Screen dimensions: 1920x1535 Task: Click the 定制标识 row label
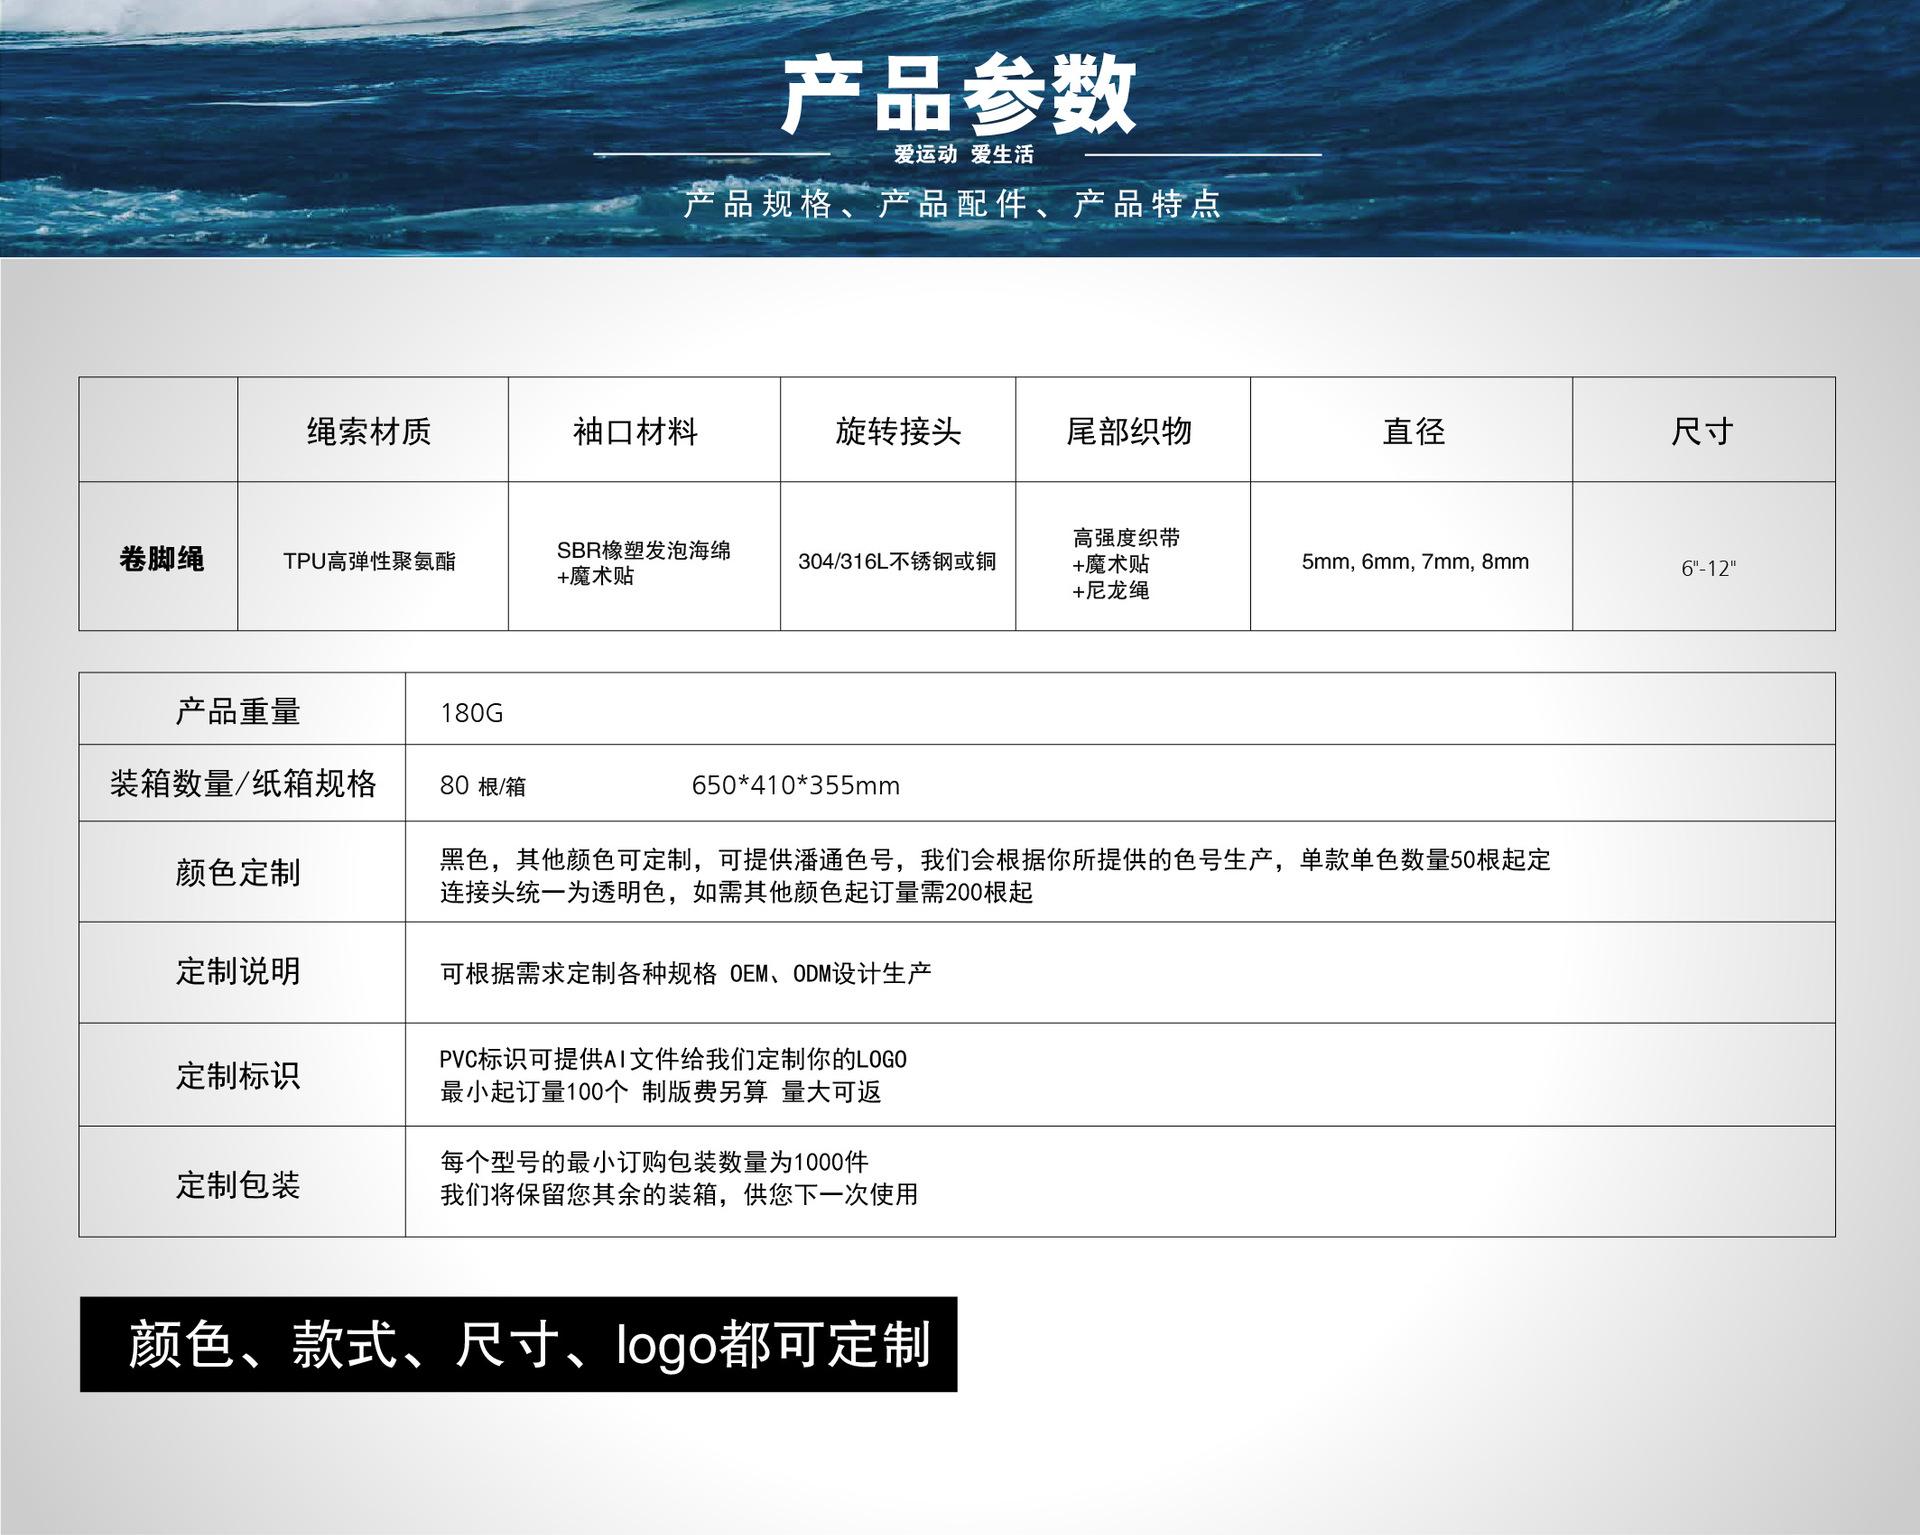point(238,1076)
